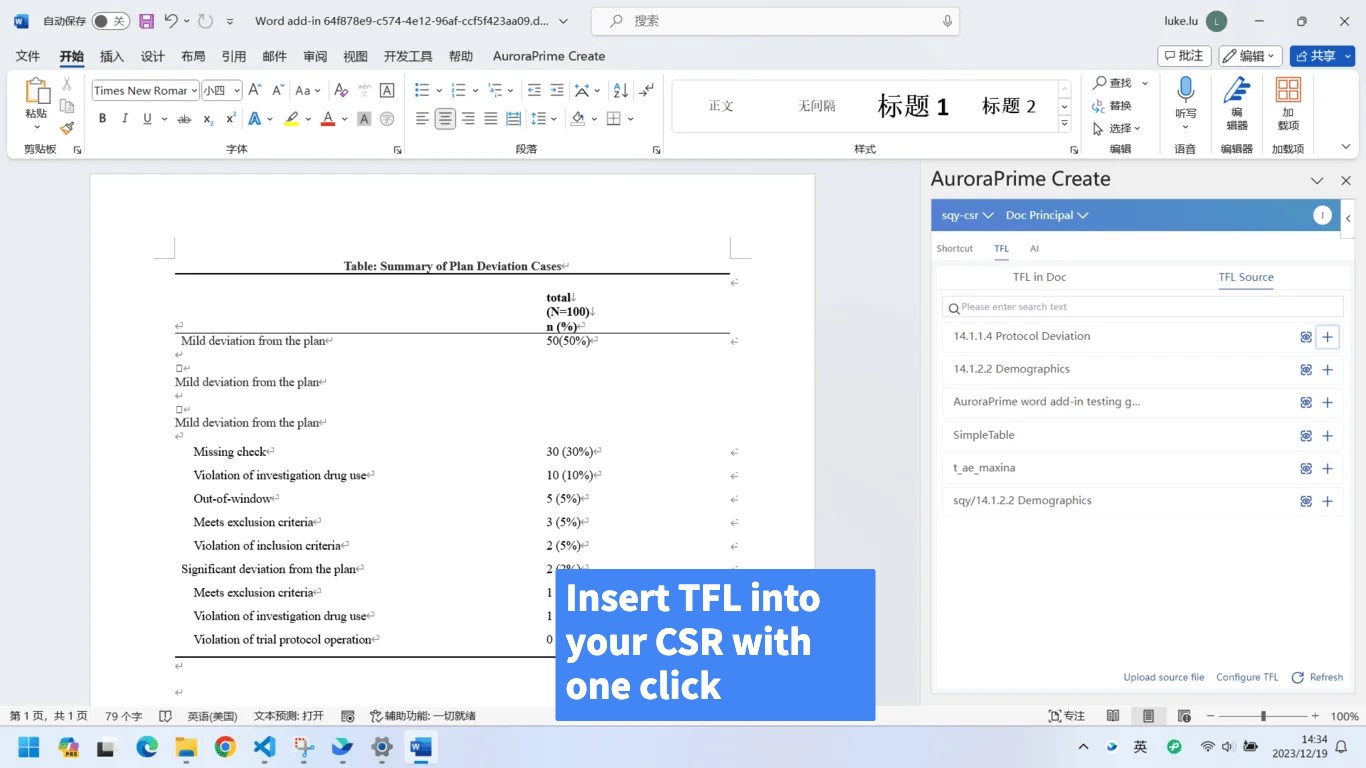Preview the 14.1.1.4 Protocol Deviation source

pyautogui.click(x=1306, y=337)
